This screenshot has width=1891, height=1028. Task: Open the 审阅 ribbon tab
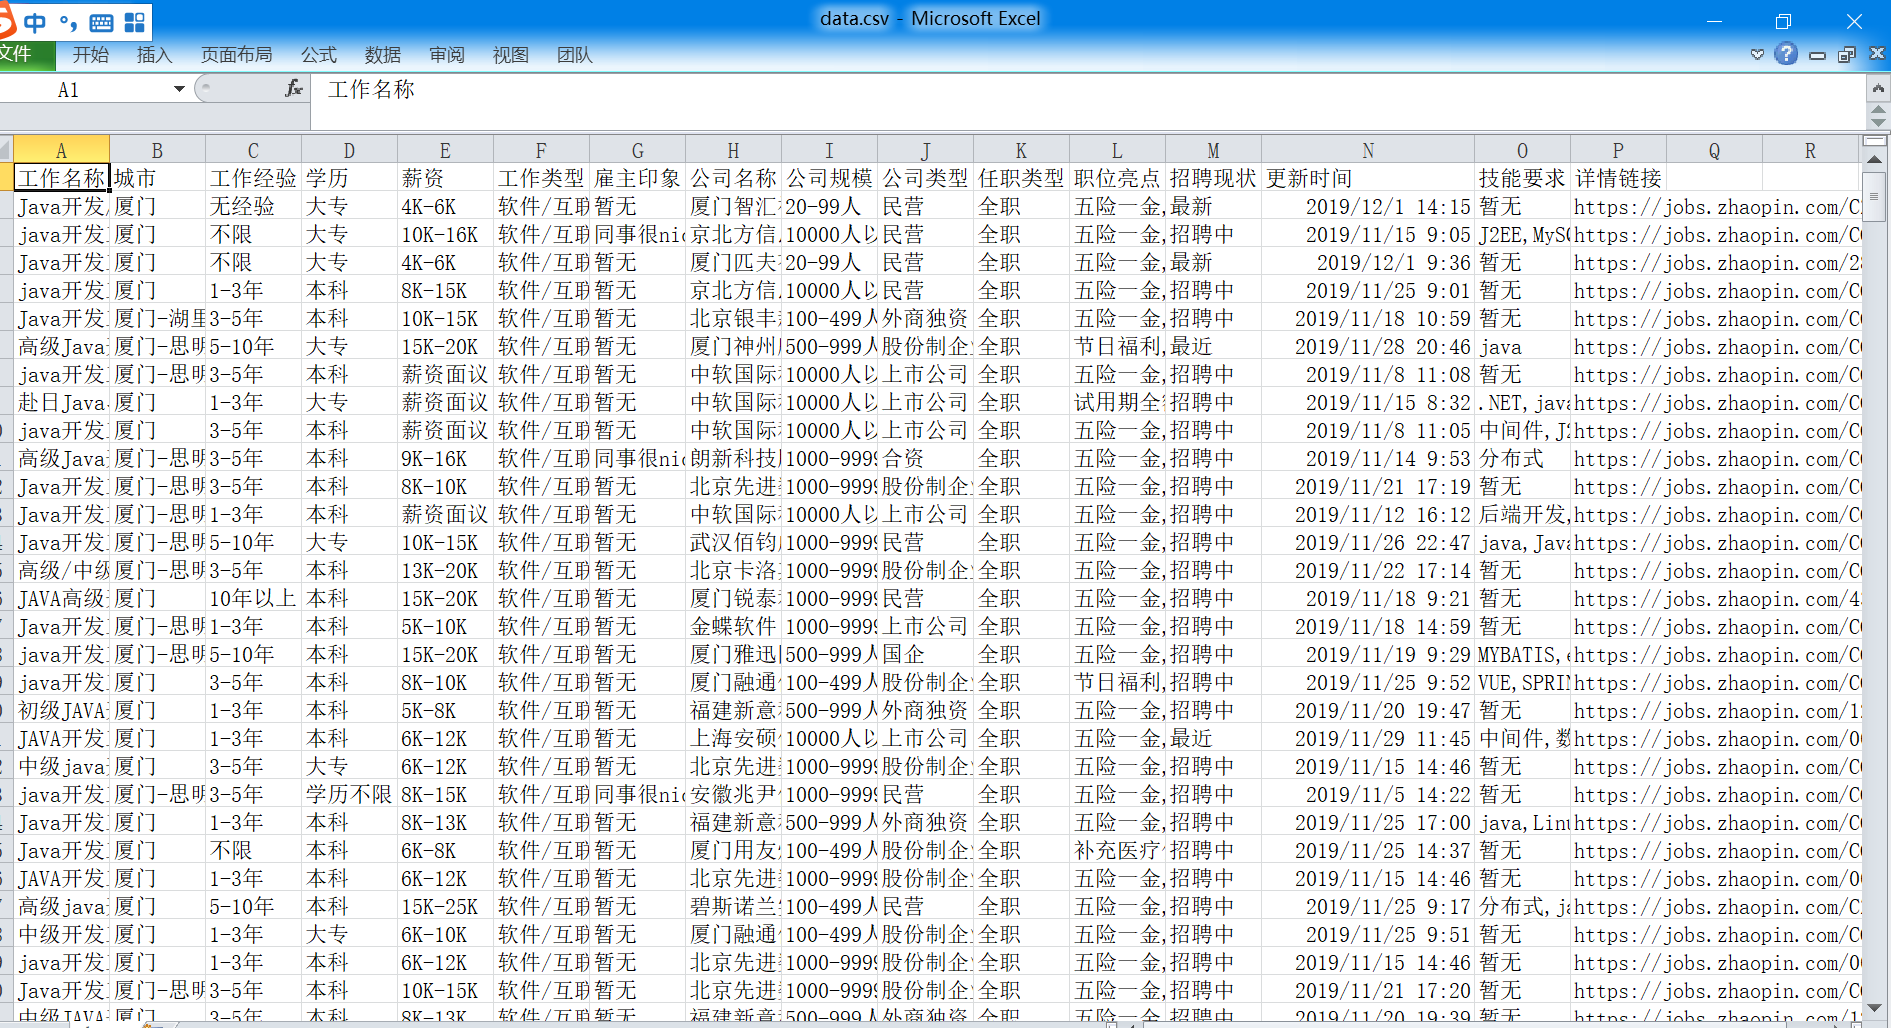(x=447, y=55)
